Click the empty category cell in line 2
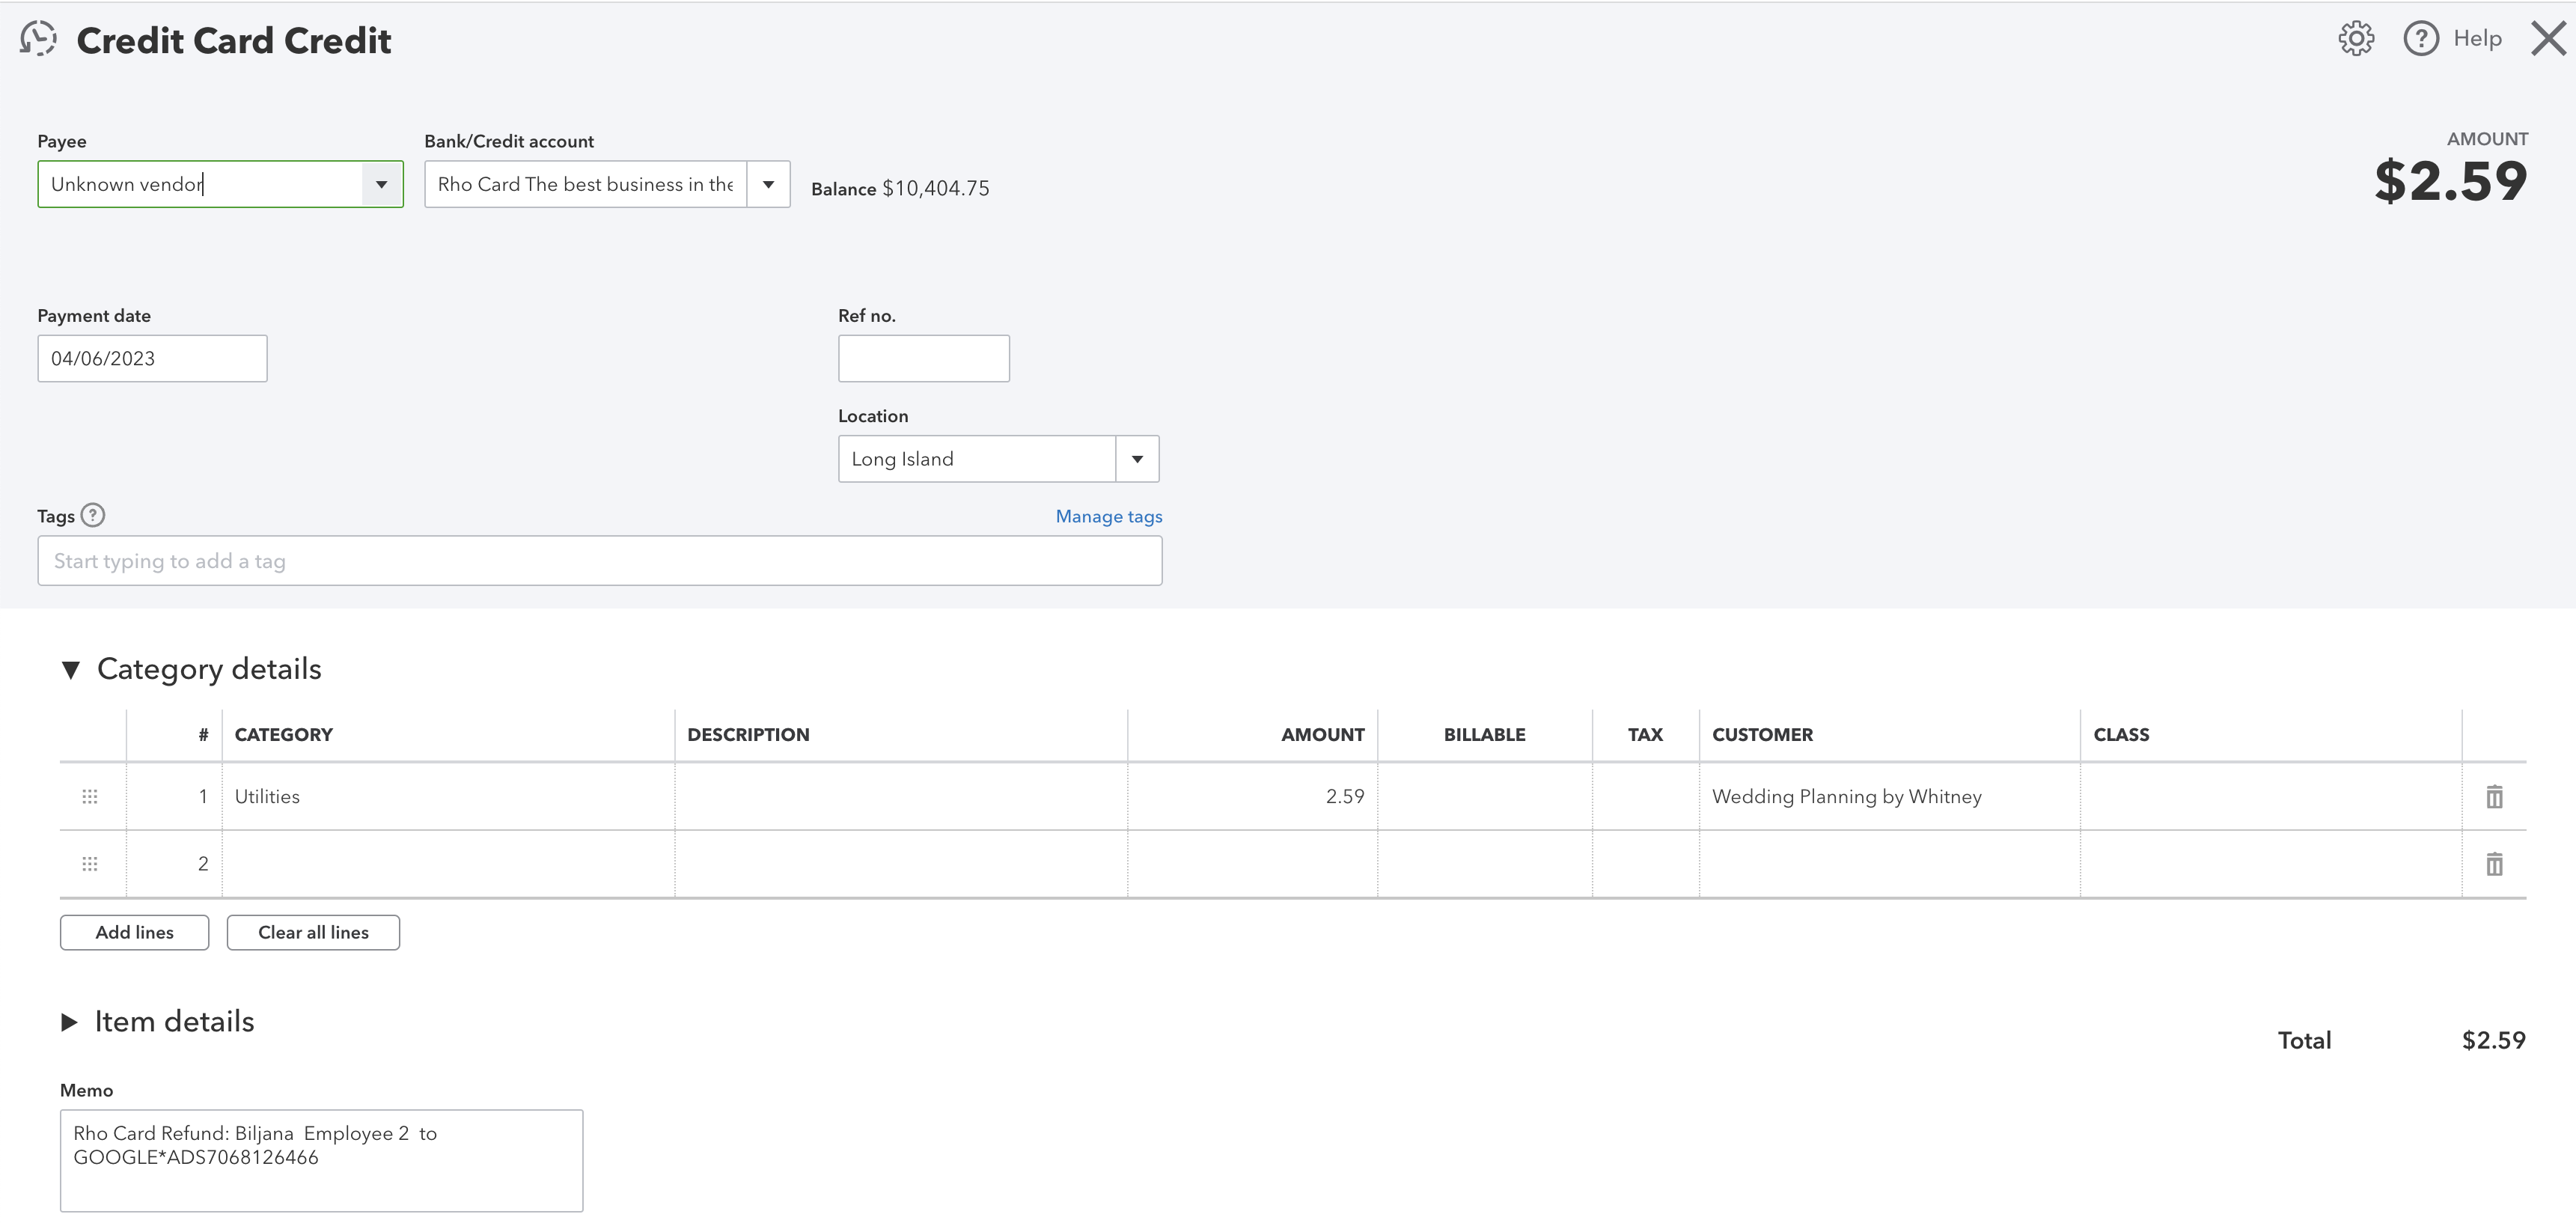This screenshot has height=1226, width=2576. click(448, 863)
